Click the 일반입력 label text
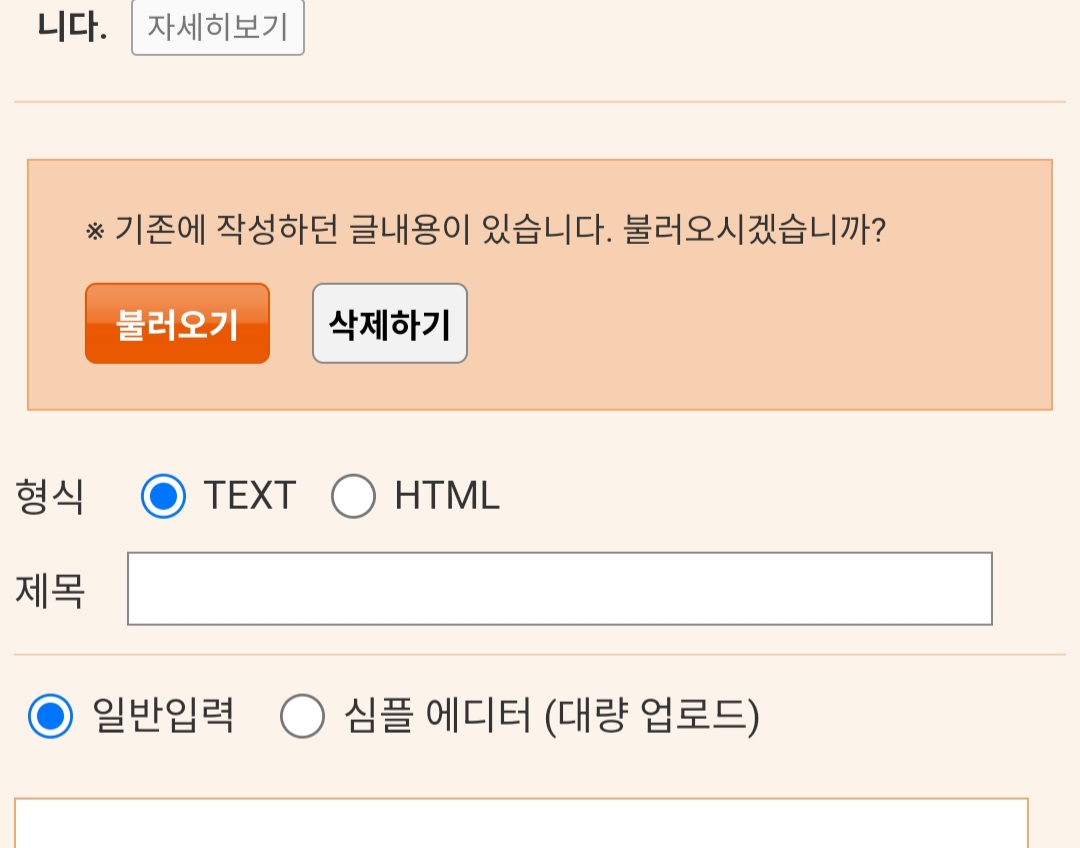1080x848 pixels. click(x=163, y=716)
